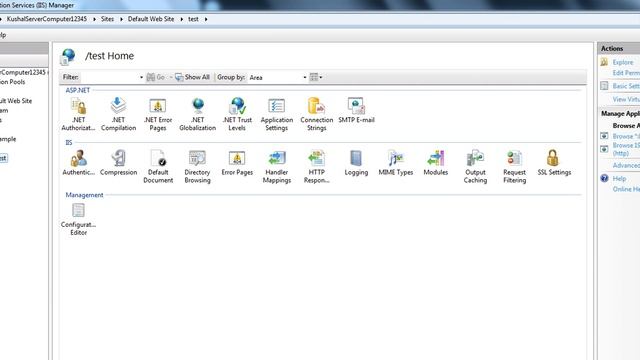Click the Explore folder icon
This screenshot has width=640, height=360.
604,62
